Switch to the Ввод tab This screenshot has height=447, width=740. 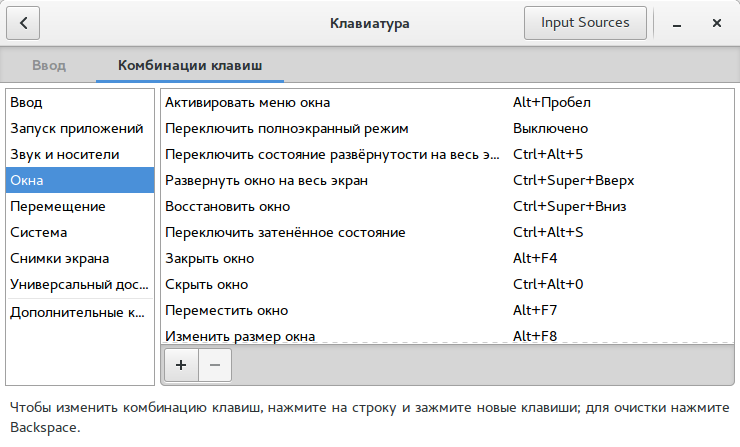(49, 65)
